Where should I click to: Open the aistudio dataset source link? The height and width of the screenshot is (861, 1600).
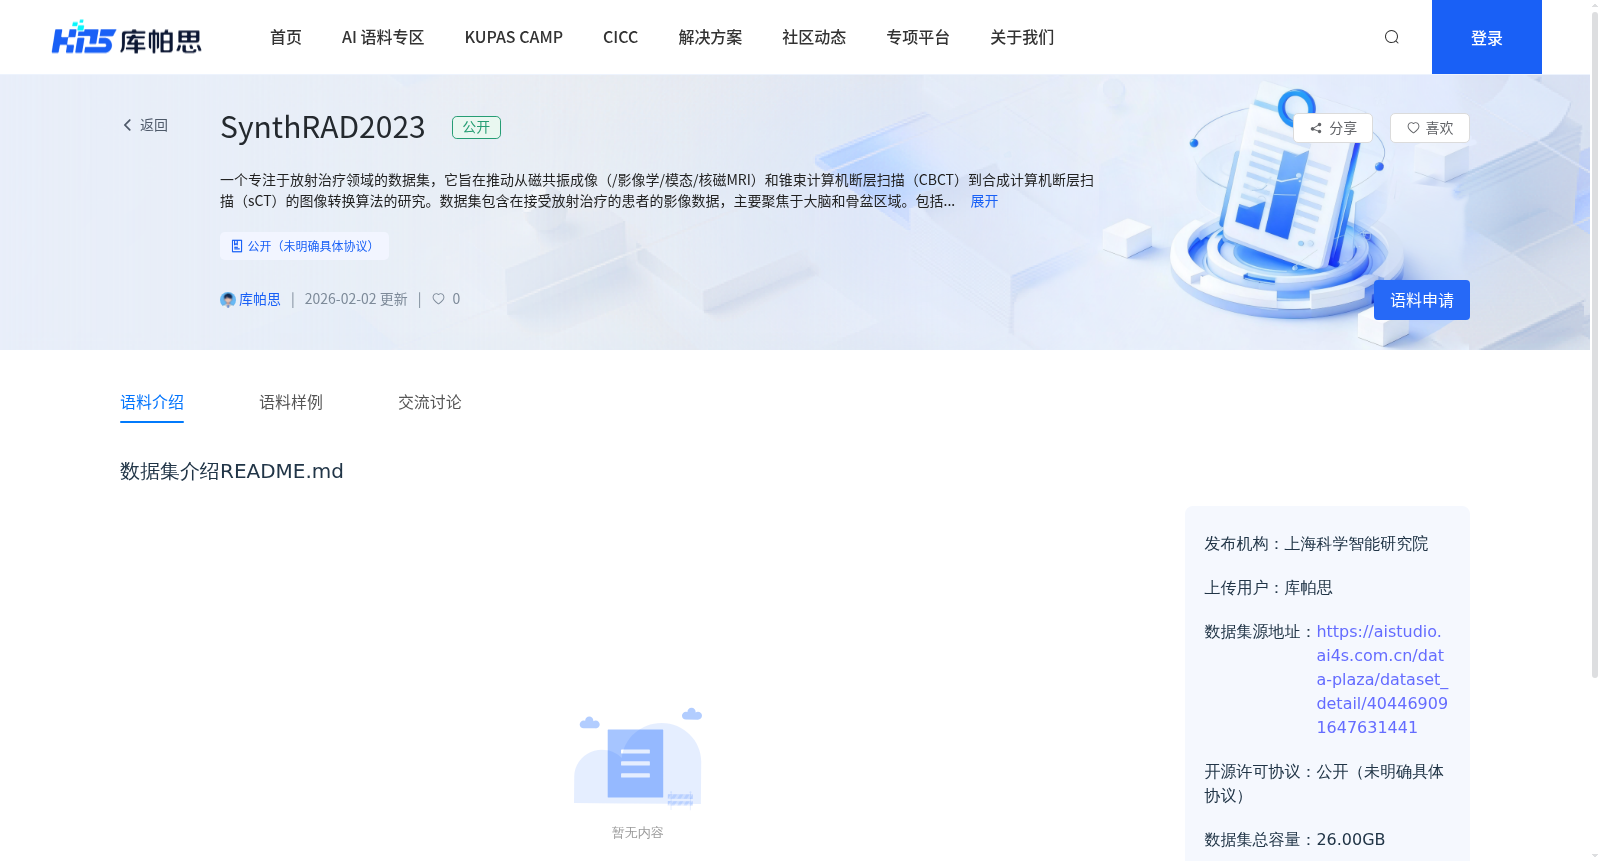click(x=1382, y=679)
